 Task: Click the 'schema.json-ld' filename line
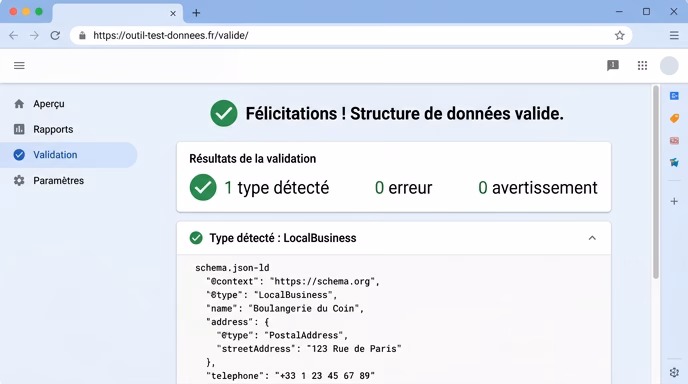click(x=232, y=268)
